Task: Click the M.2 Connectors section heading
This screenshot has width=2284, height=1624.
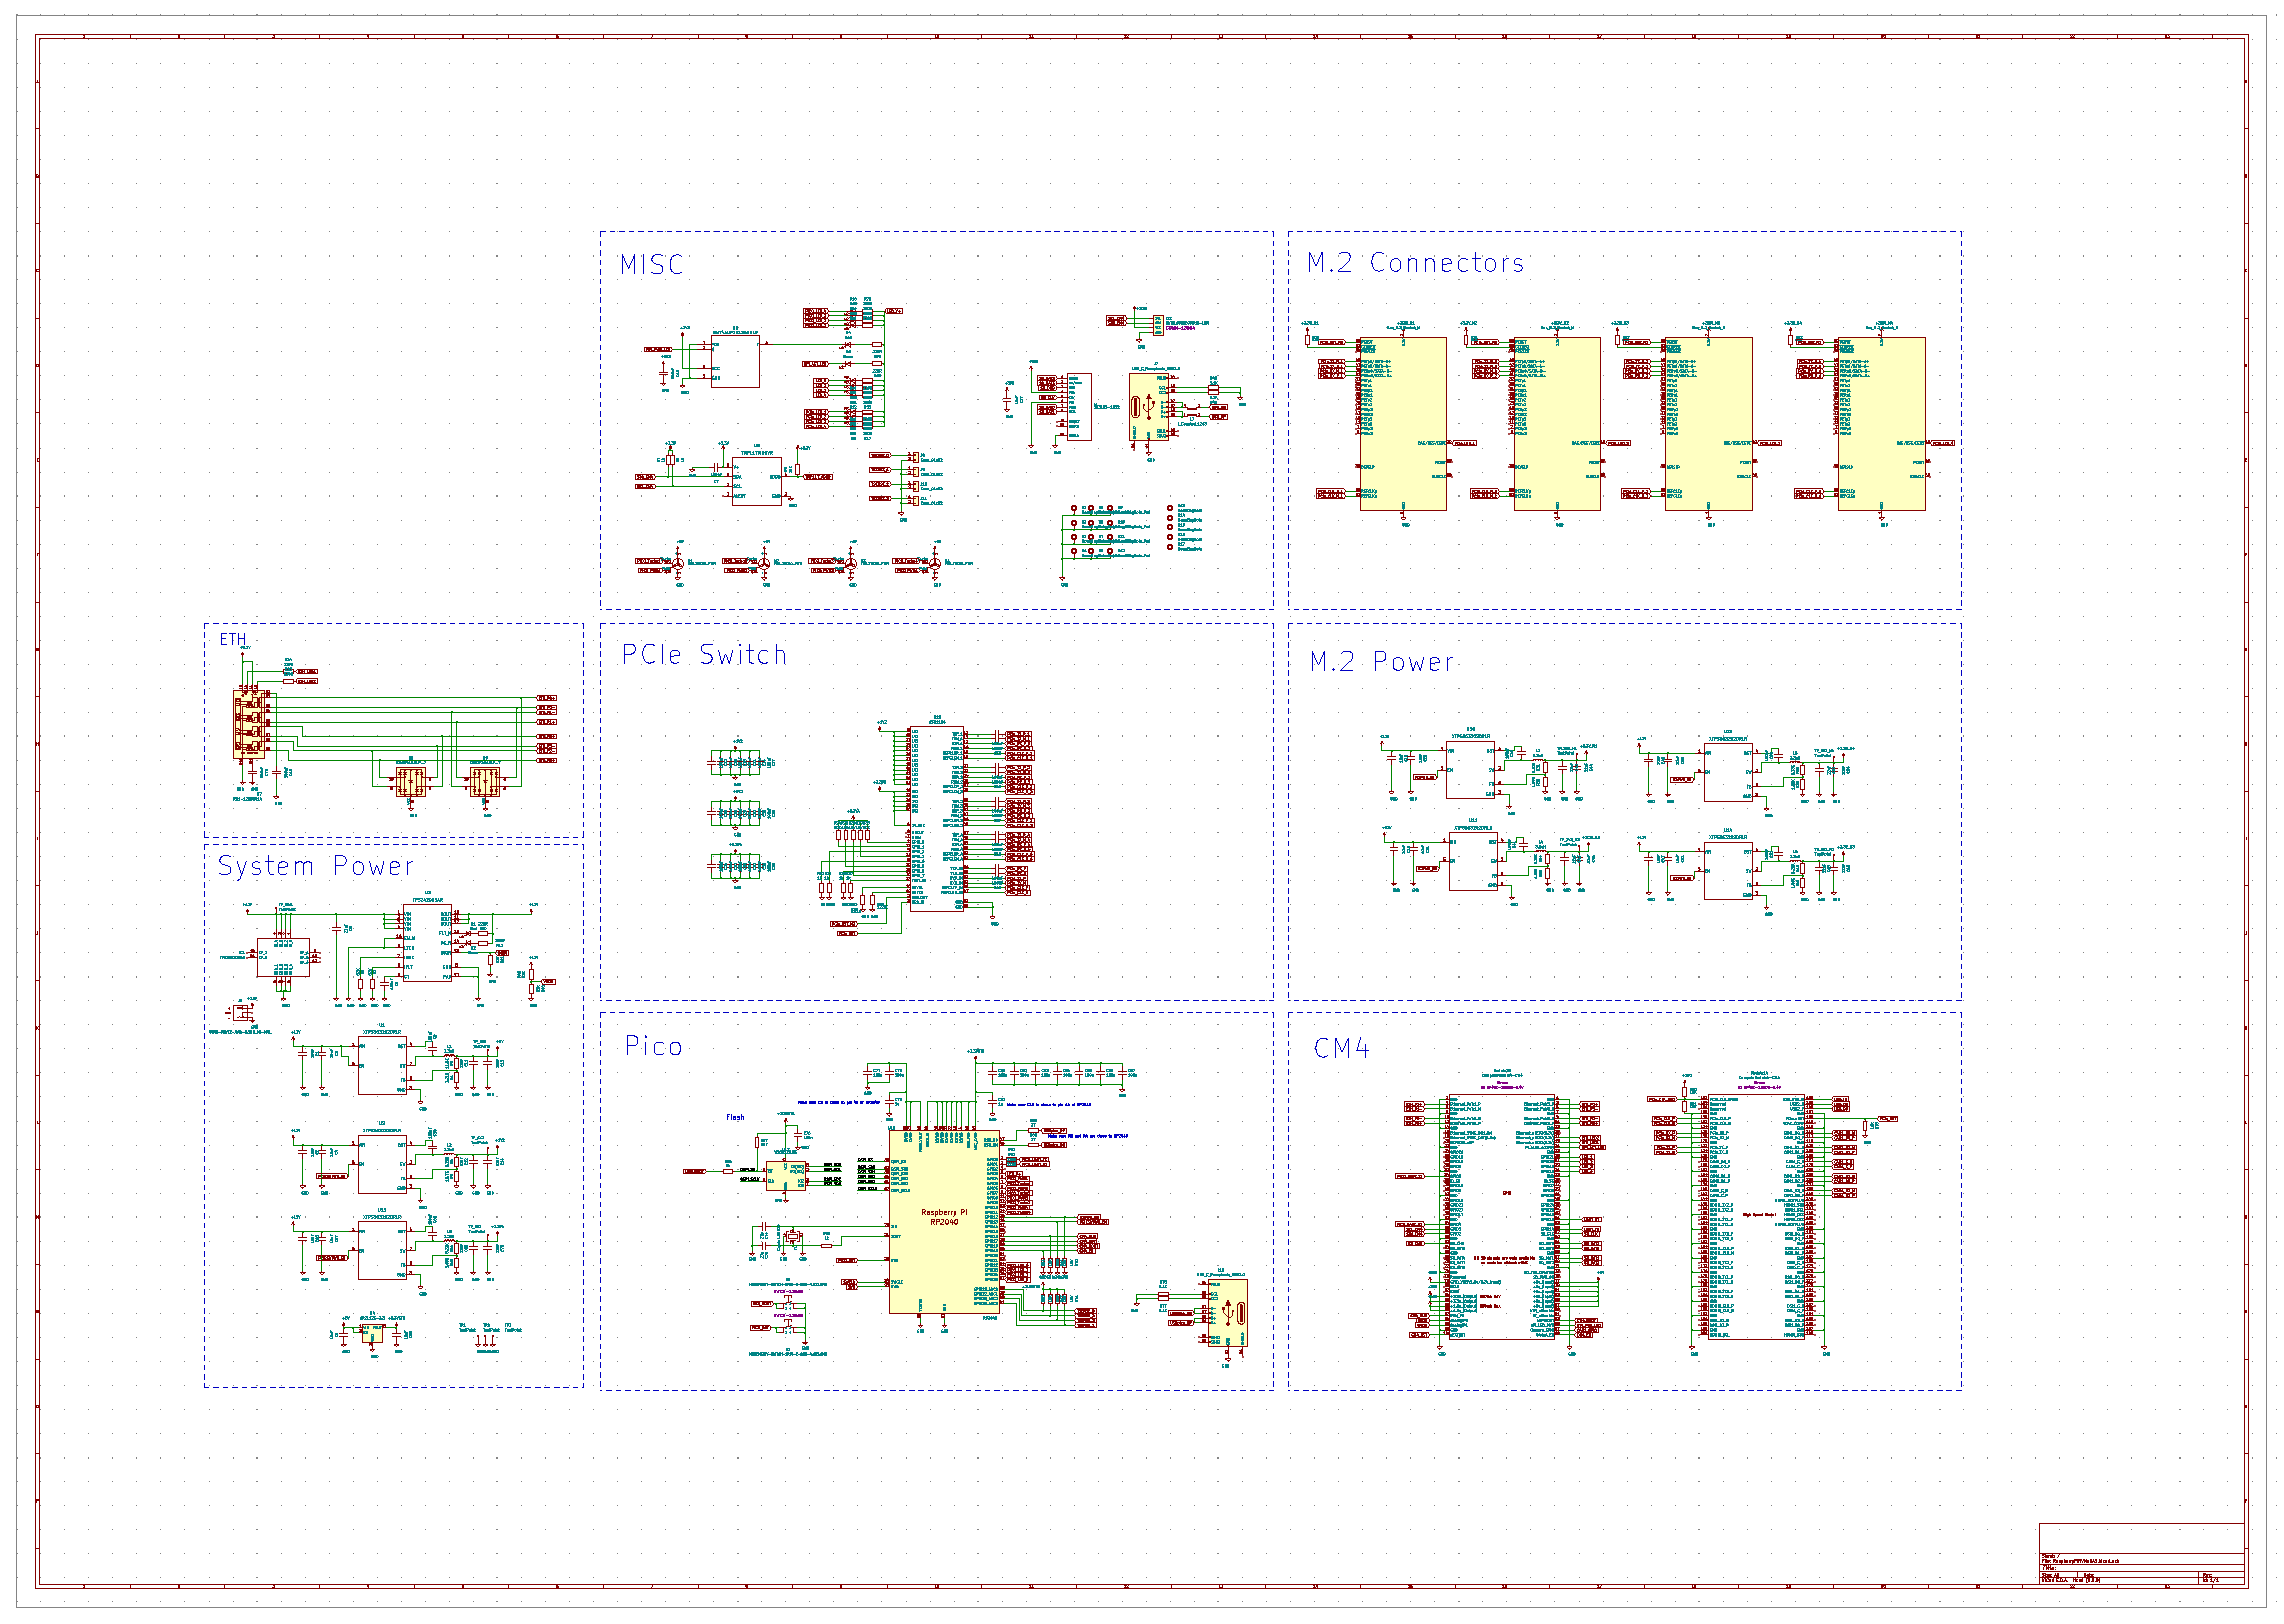Action: (x=1414, y=263)
